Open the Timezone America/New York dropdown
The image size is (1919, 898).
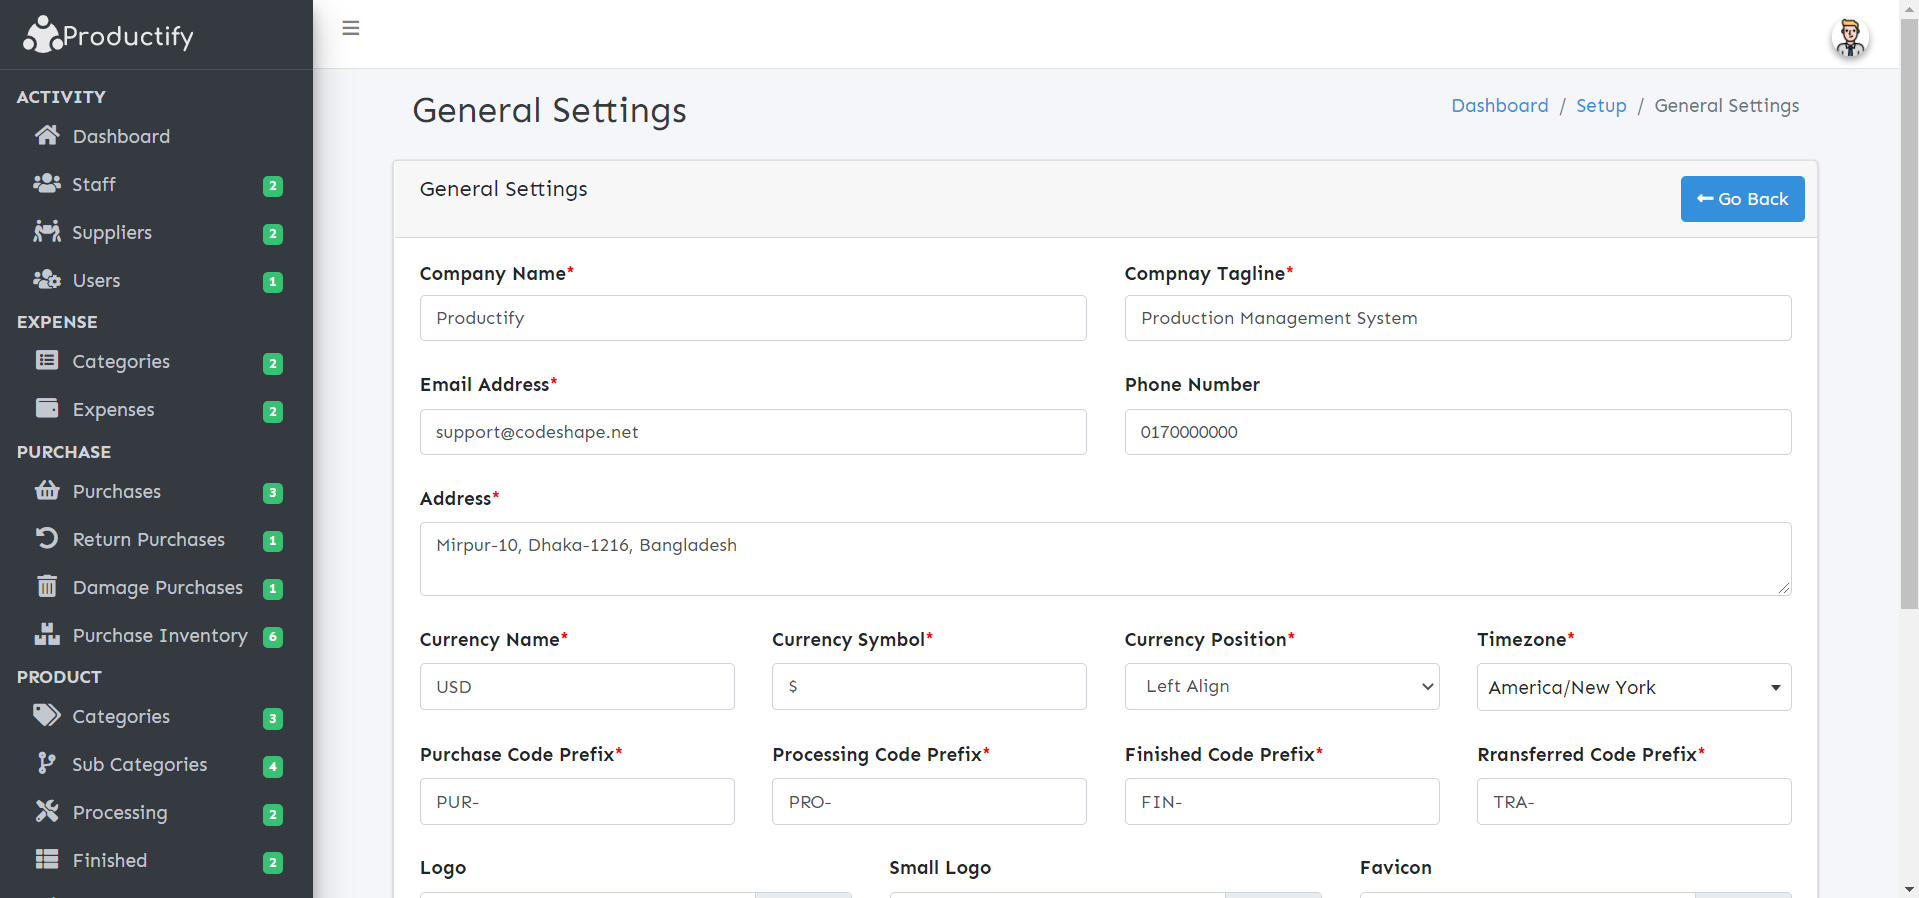point(1633,687)
